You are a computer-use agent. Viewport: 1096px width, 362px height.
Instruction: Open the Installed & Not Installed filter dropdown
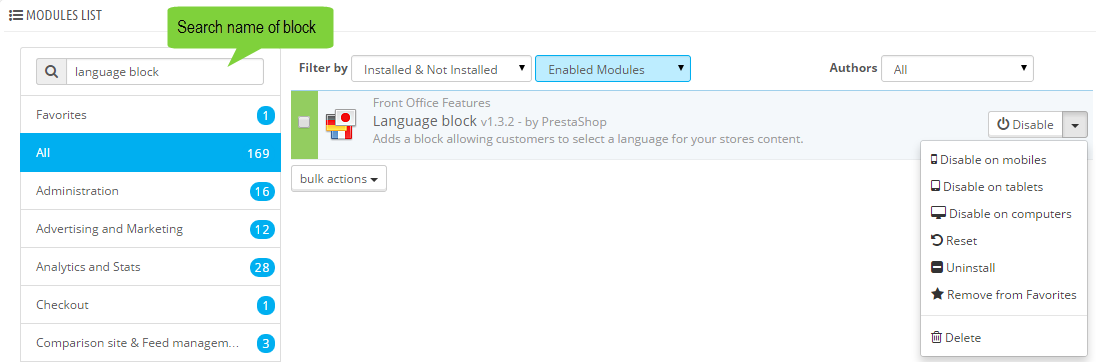click(x=441, y=69)
